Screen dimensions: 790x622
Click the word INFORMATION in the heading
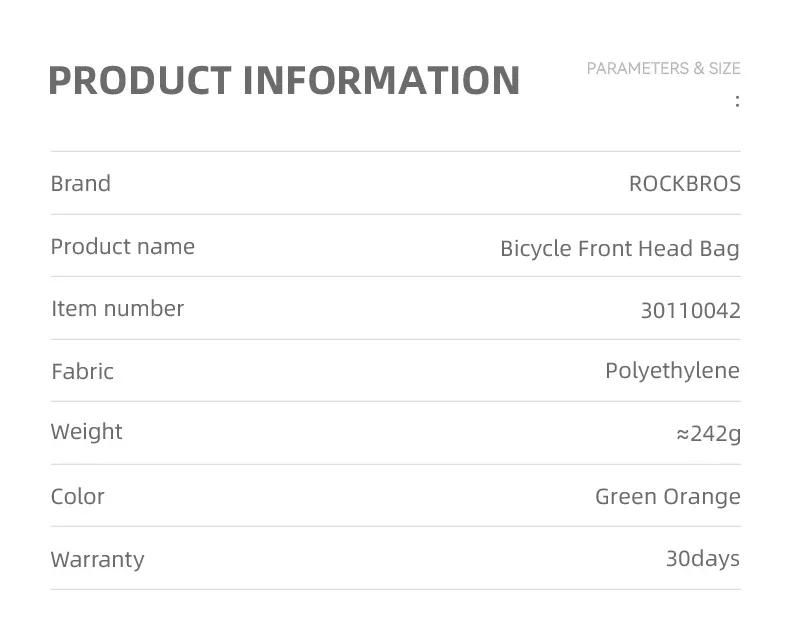click(382, 81)
